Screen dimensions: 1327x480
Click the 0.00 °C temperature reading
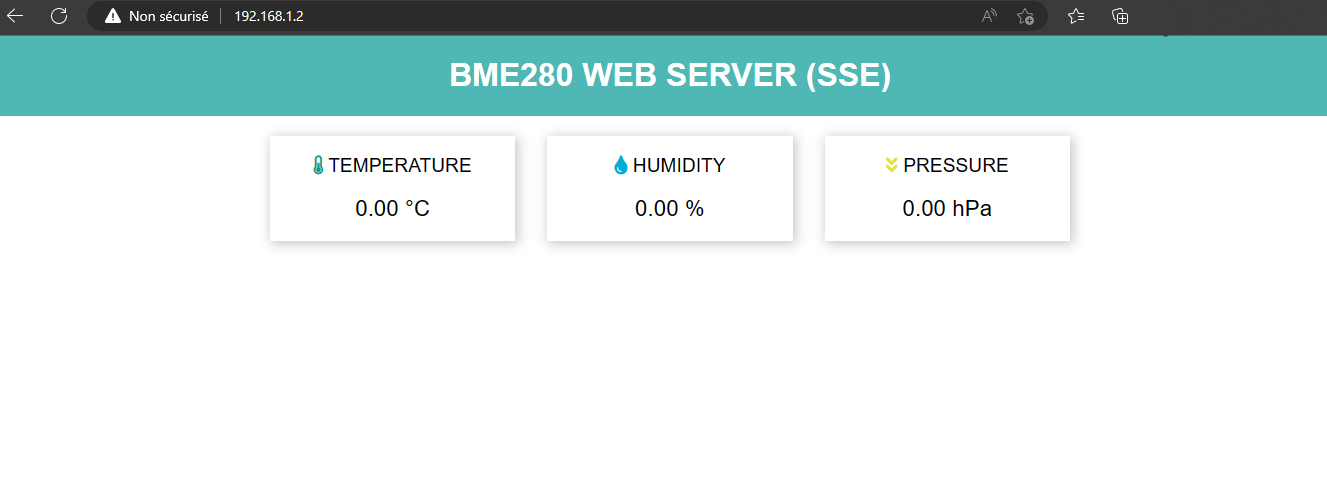pyautogui.click(x=392, y=209)
